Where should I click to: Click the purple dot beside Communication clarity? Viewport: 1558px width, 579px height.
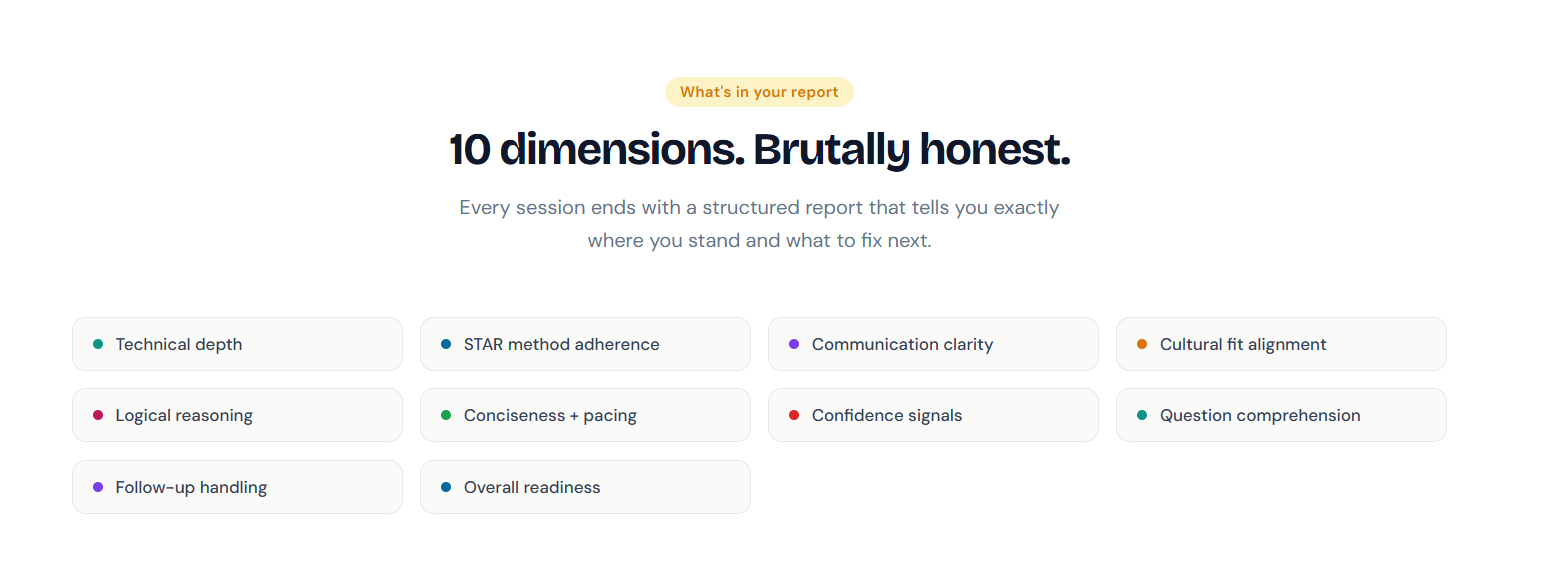[x=794, y=344]
